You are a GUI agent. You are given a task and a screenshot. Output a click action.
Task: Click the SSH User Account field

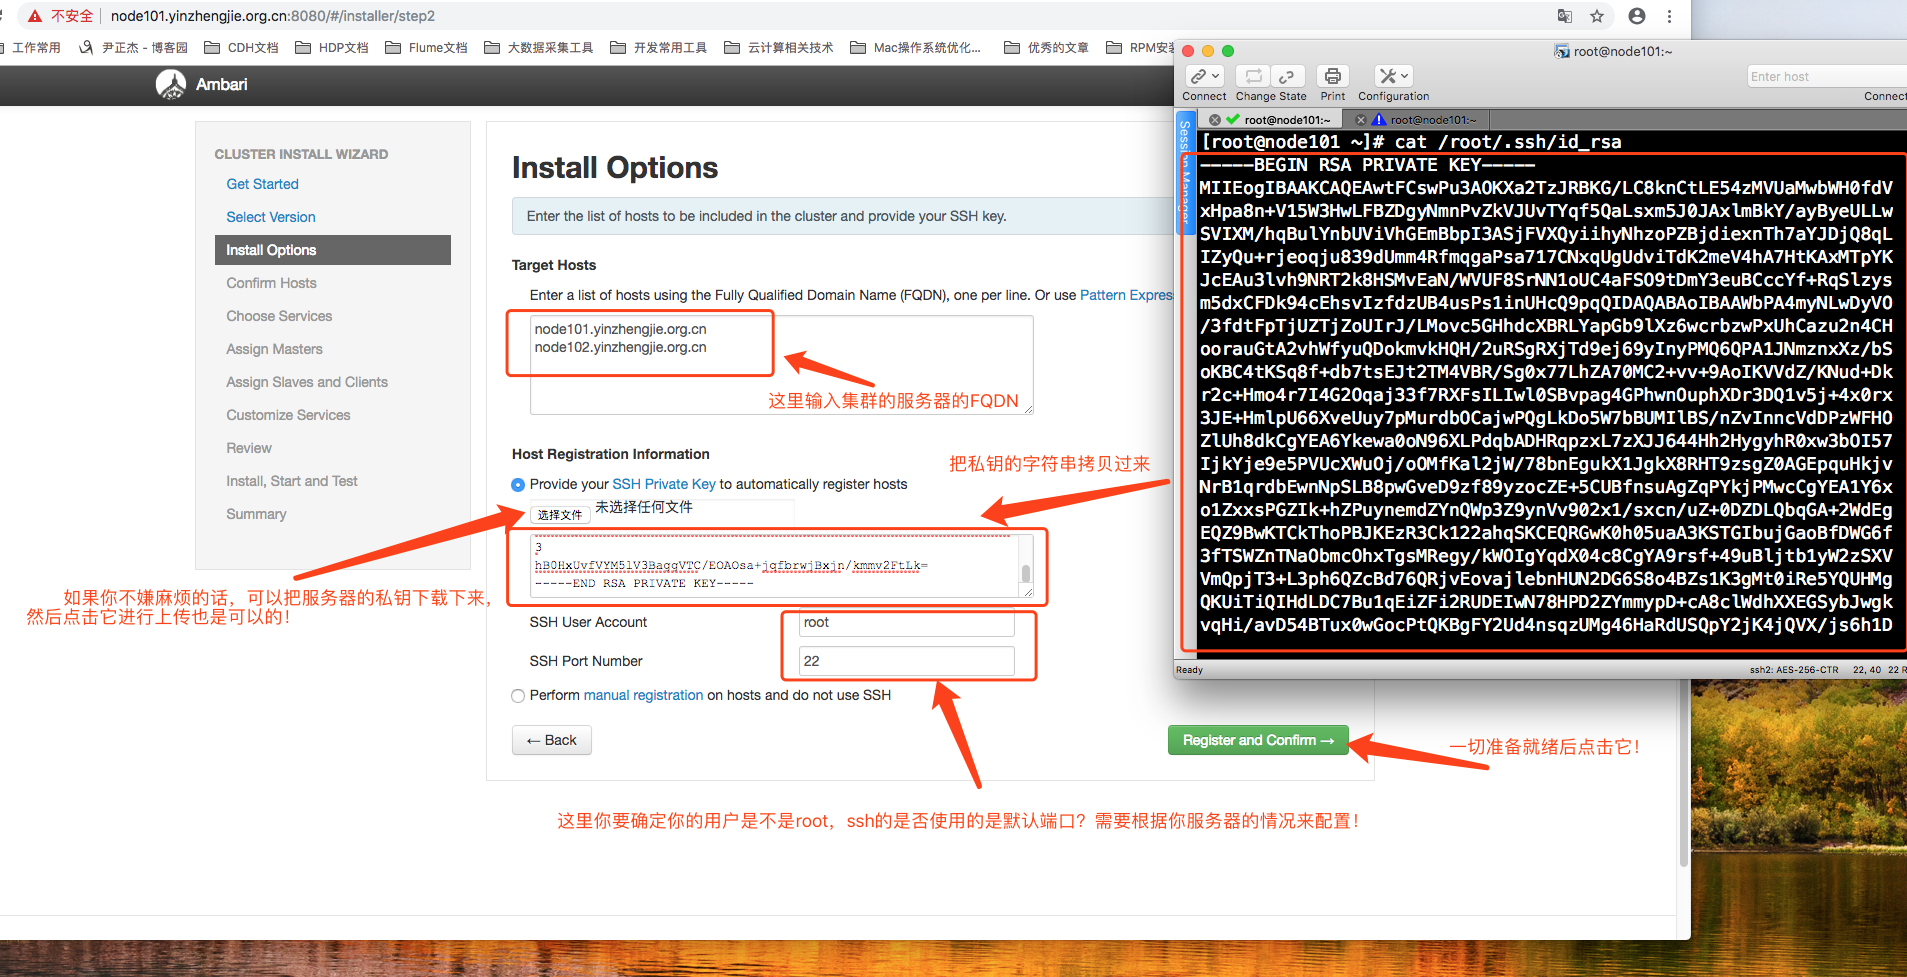click(x=906, y=622)
